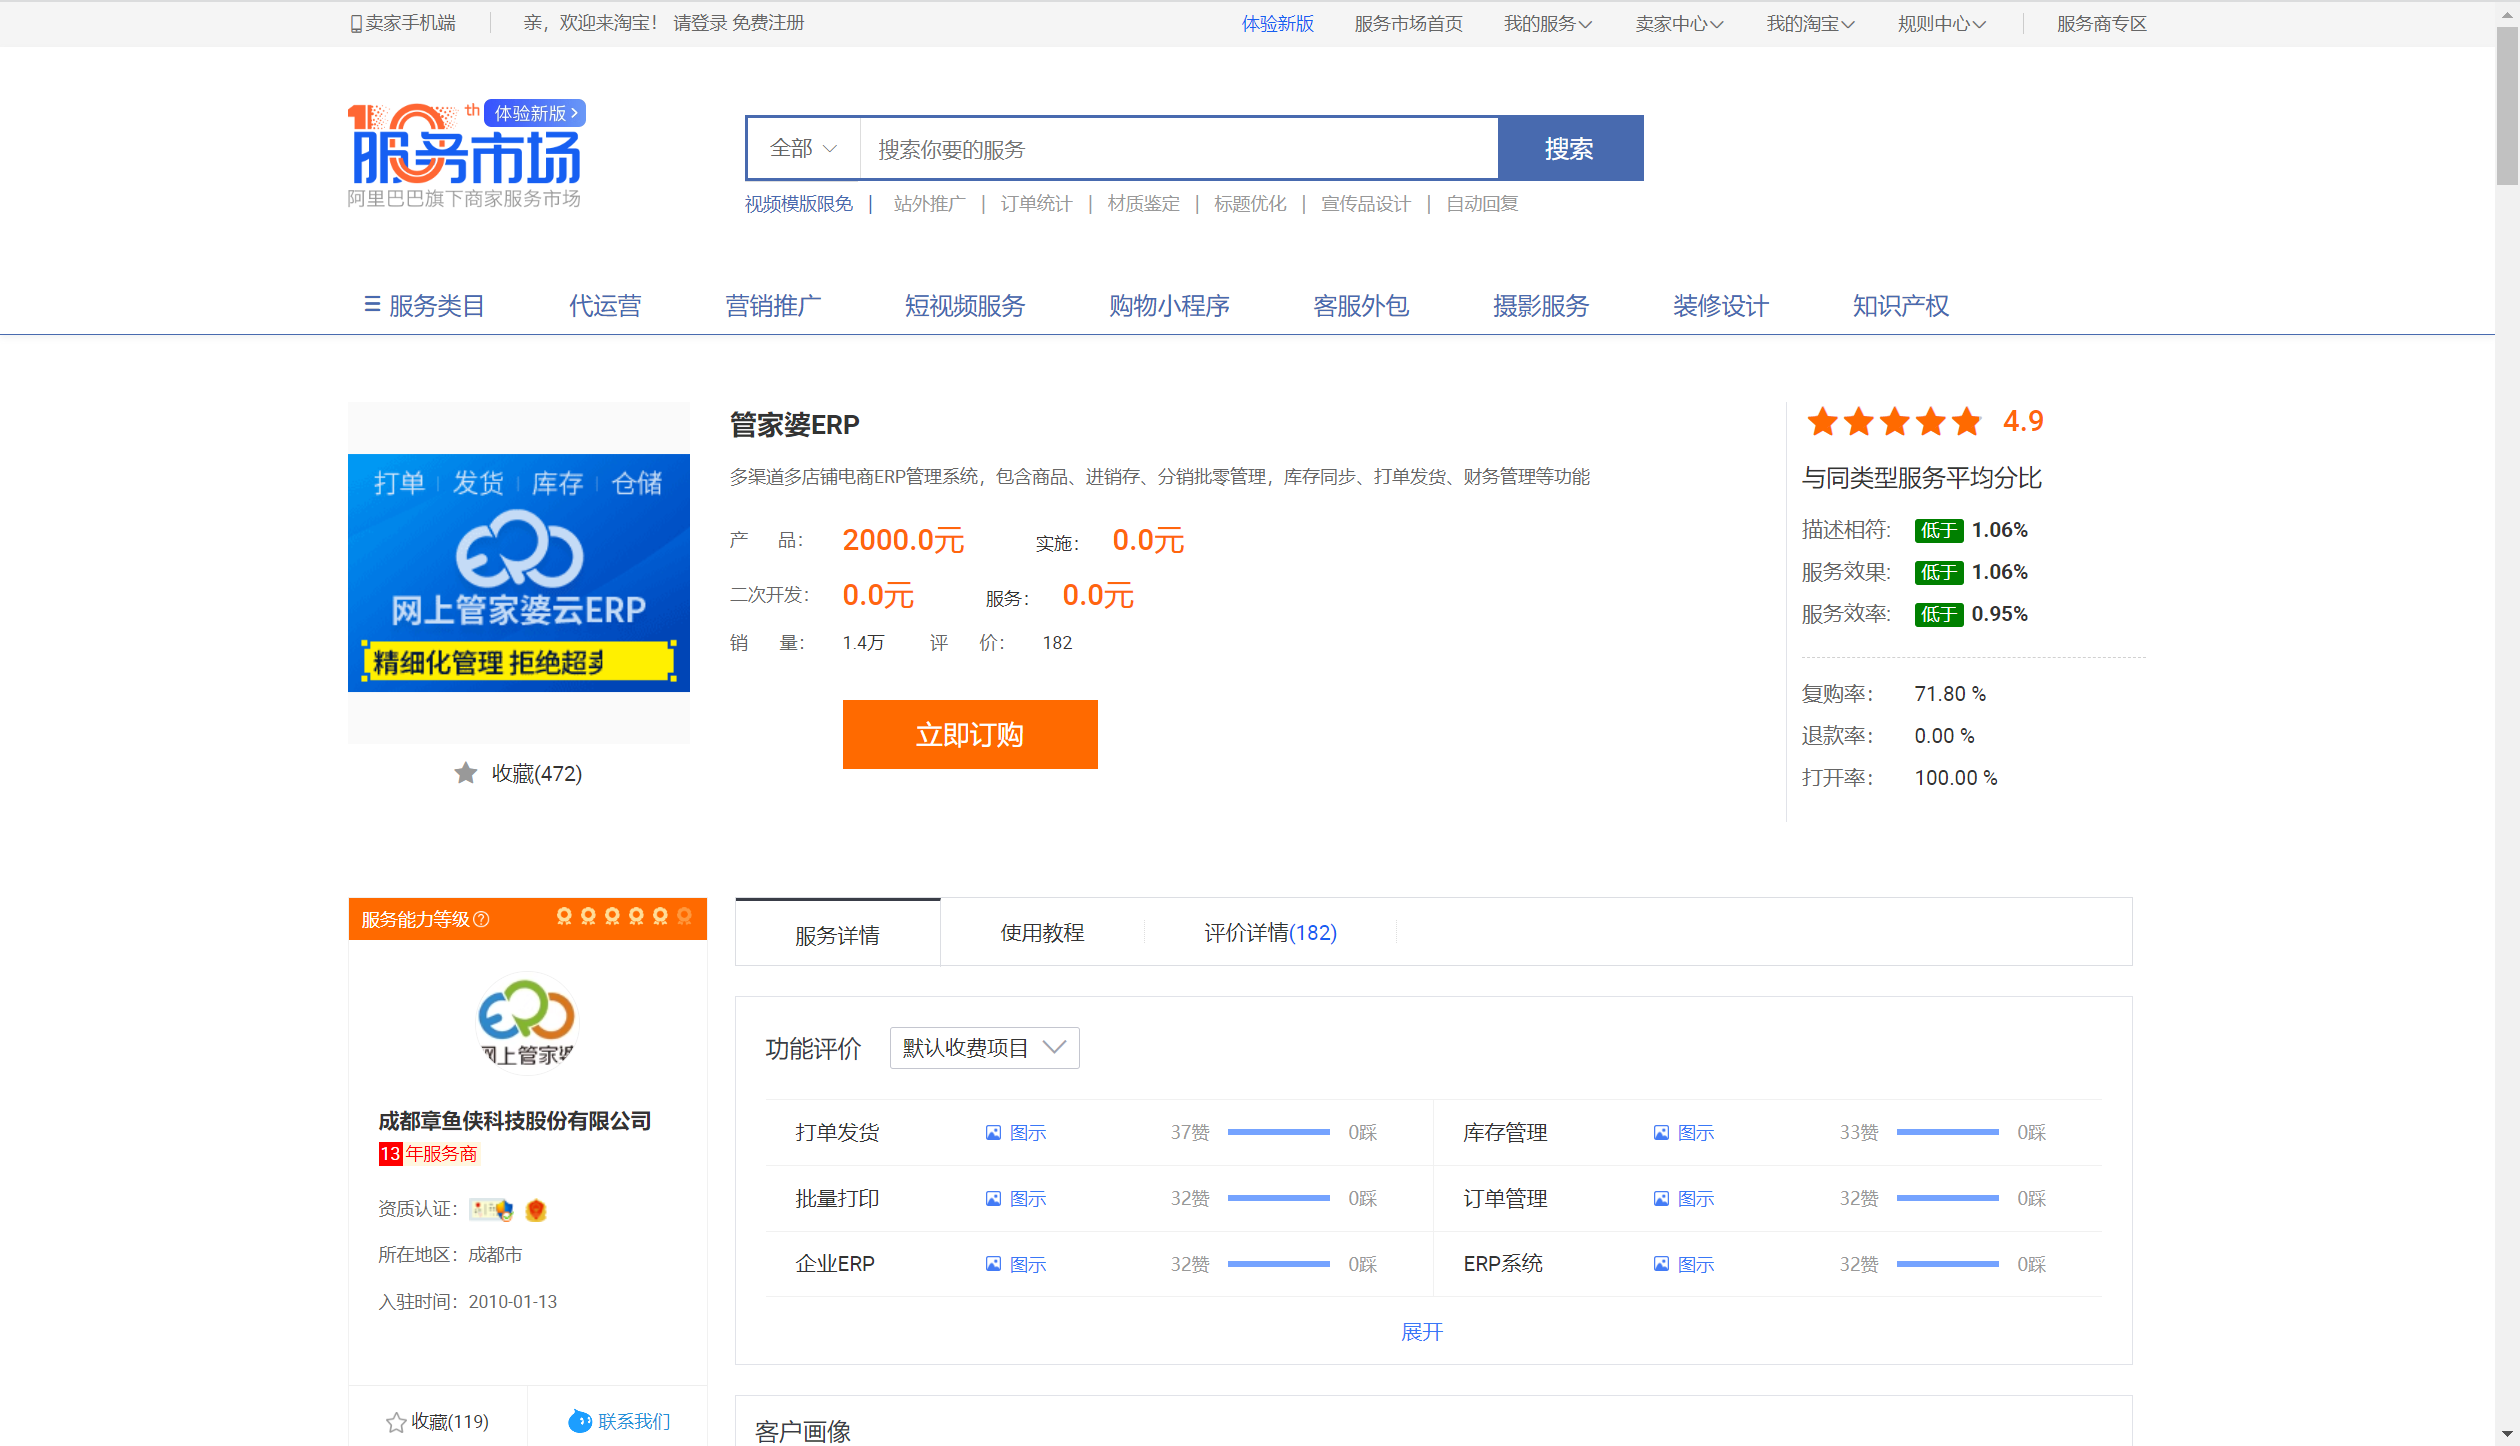2520x1446 pixels.
Task: Open the 摄影服务 navigation item
Action: coord(1541,305)
